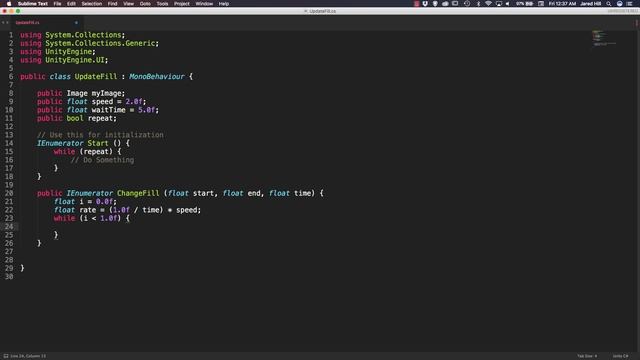Click 'waitTime' on line 10
Image resolution: width=640 pixels, height=360 pixels.
tap(108, 110)
